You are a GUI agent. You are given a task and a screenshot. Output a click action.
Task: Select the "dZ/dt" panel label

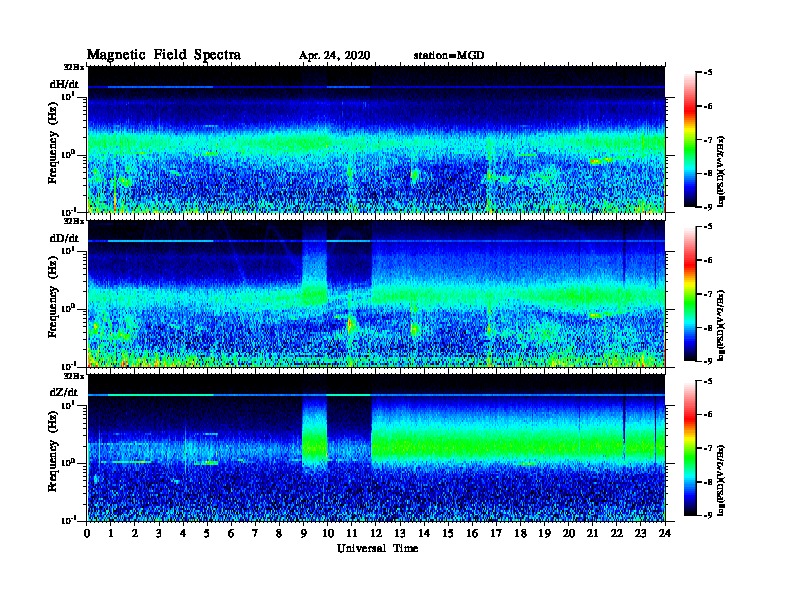(x=64, y=392)
